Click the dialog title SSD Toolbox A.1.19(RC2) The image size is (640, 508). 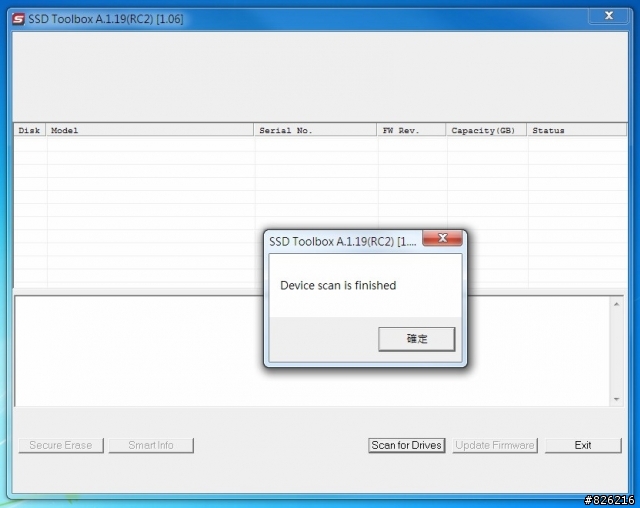pos(342,242)
